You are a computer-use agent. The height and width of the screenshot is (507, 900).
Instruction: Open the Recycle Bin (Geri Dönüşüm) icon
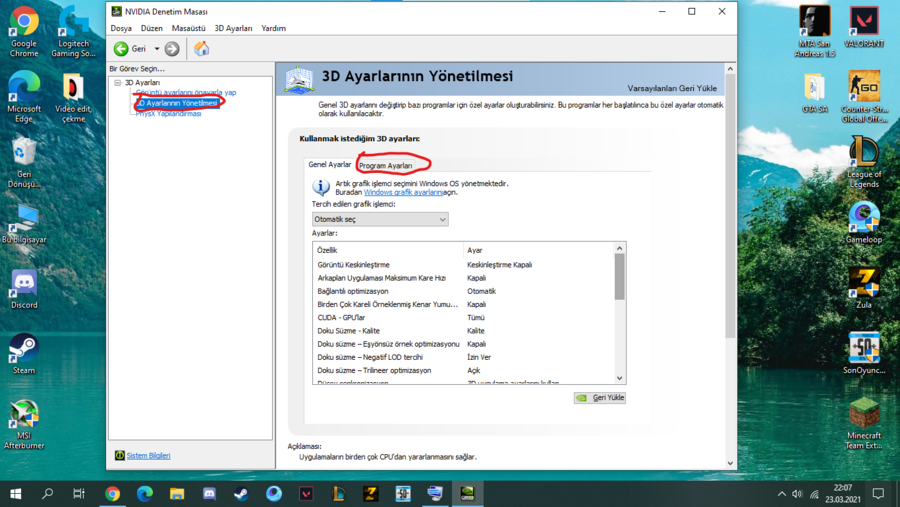(x=24, y=162)
